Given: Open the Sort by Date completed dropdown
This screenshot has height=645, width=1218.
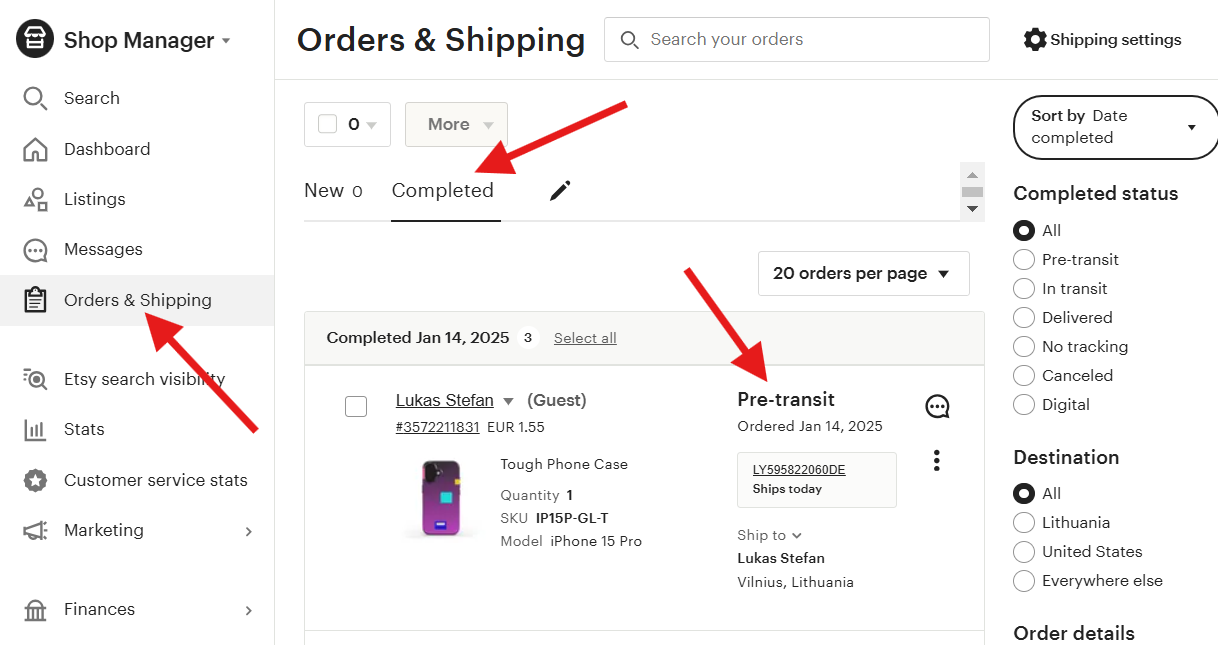Looking at the screenshot, I should coord(1114,128).
